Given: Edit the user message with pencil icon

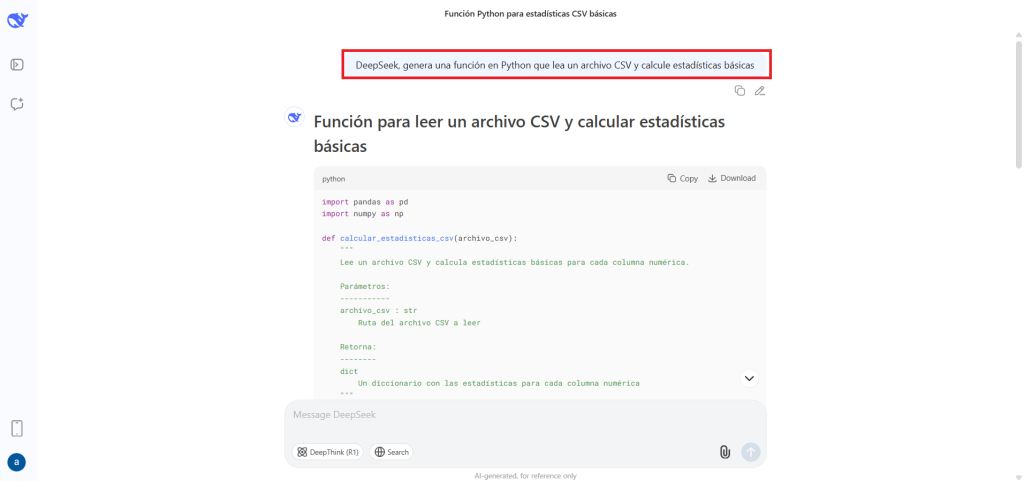Looking at the screenshot, I should [x=760, y=91].
